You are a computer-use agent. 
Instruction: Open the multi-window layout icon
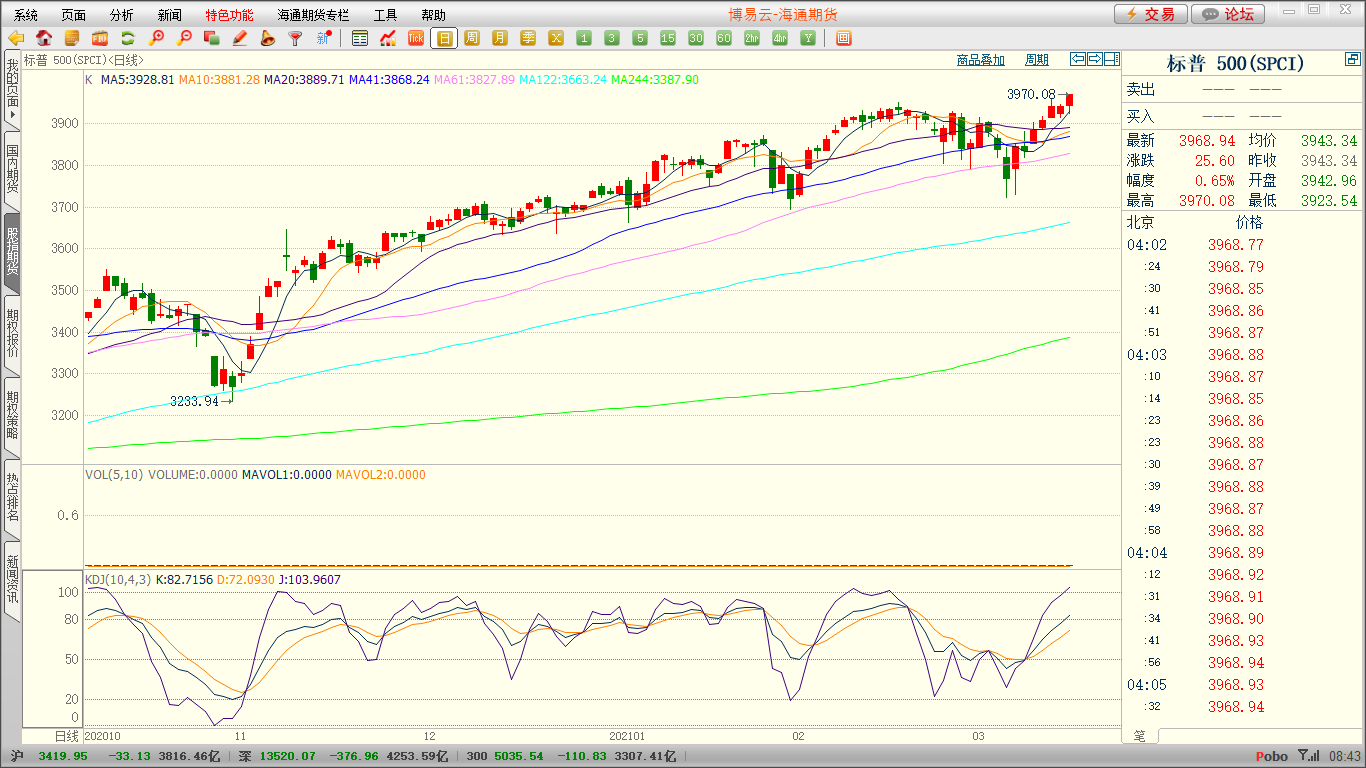843,38
